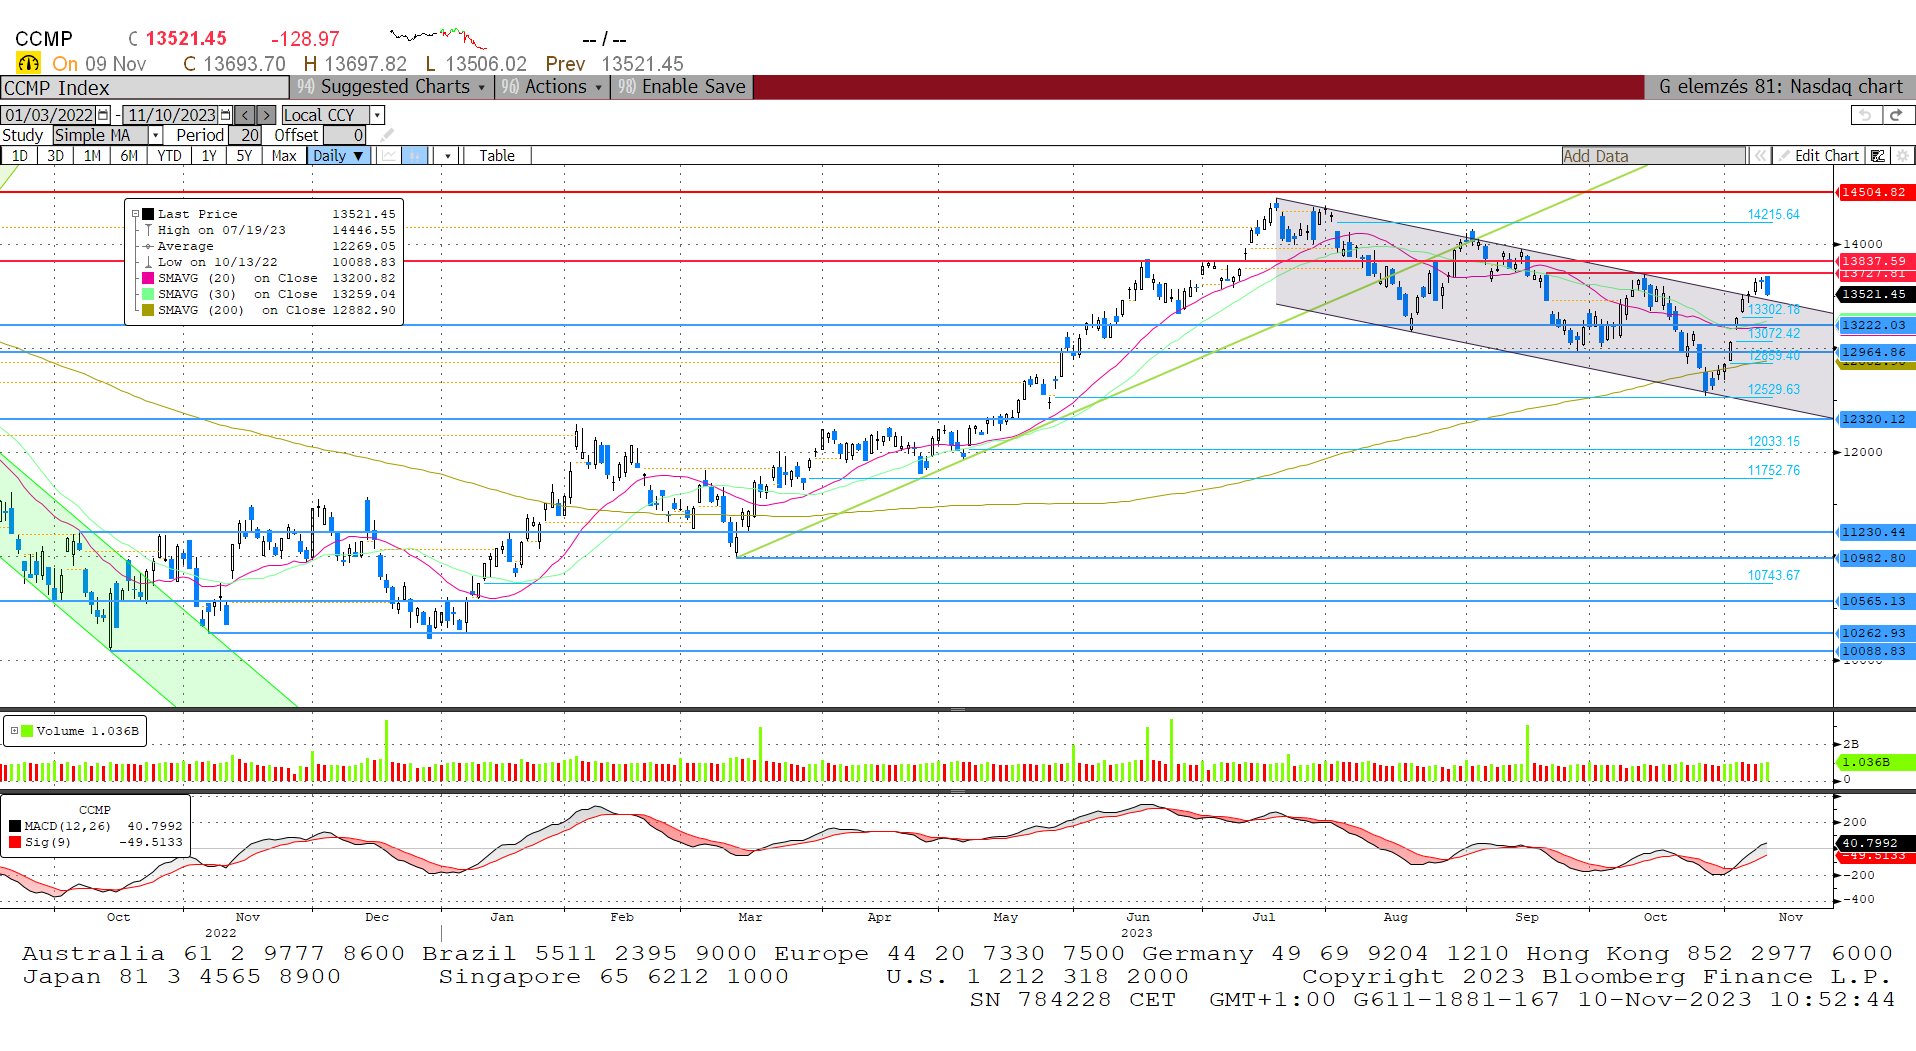Click the gauge icon beside On 09 Nov
The image size is (1916, 1051).
point(28,64)
